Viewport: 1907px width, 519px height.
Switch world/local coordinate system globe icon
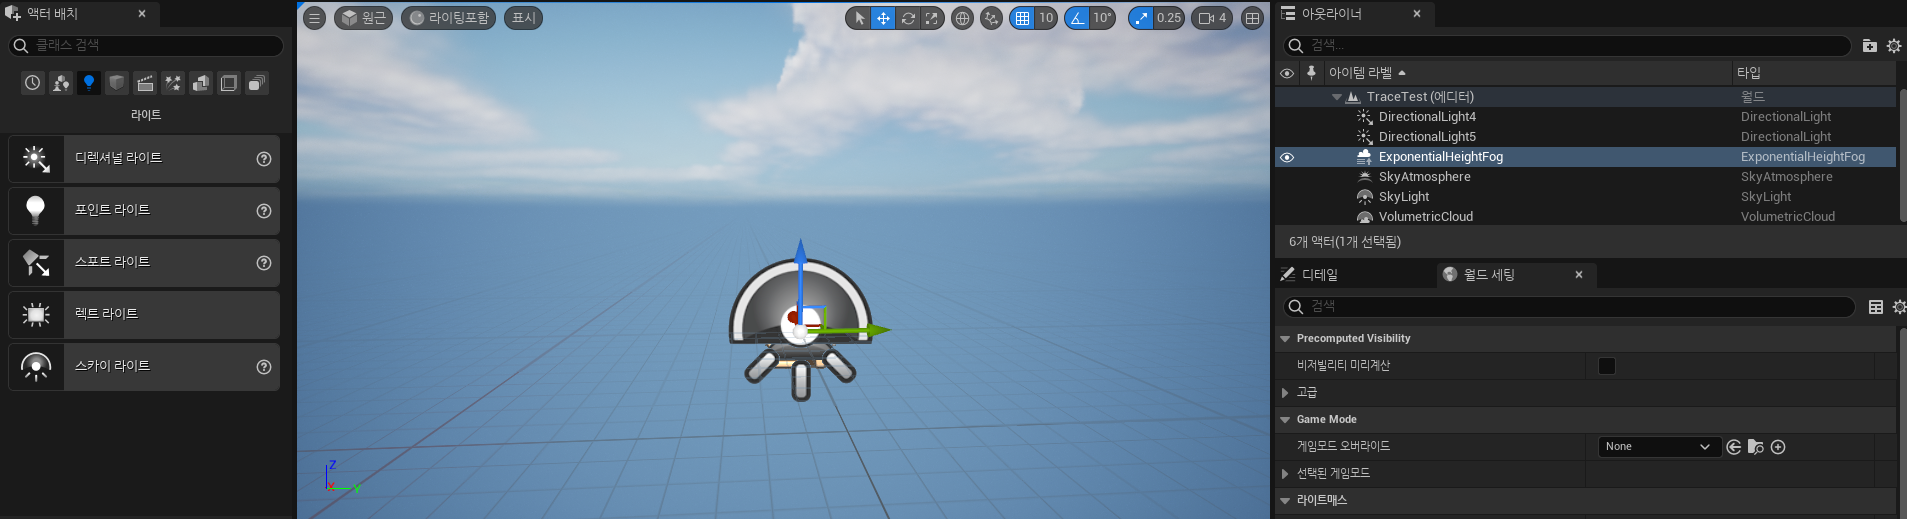click(962, 18)
